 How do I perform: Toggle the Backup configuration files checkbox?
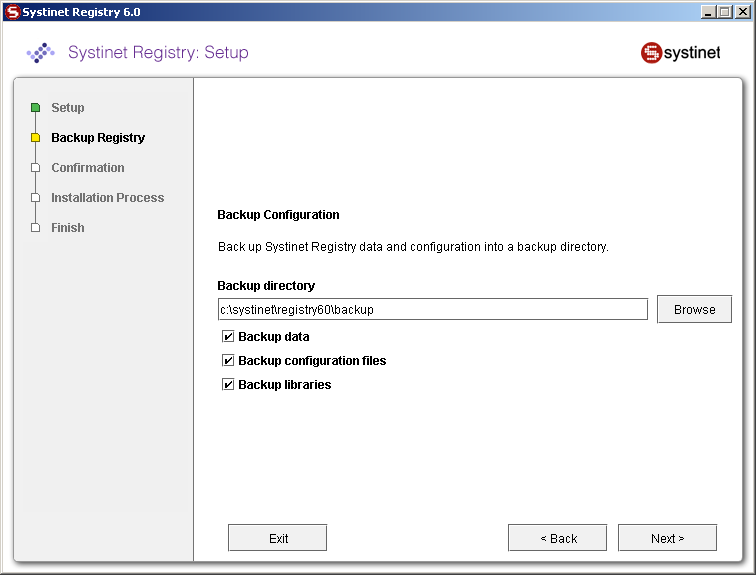pos(228,361)
